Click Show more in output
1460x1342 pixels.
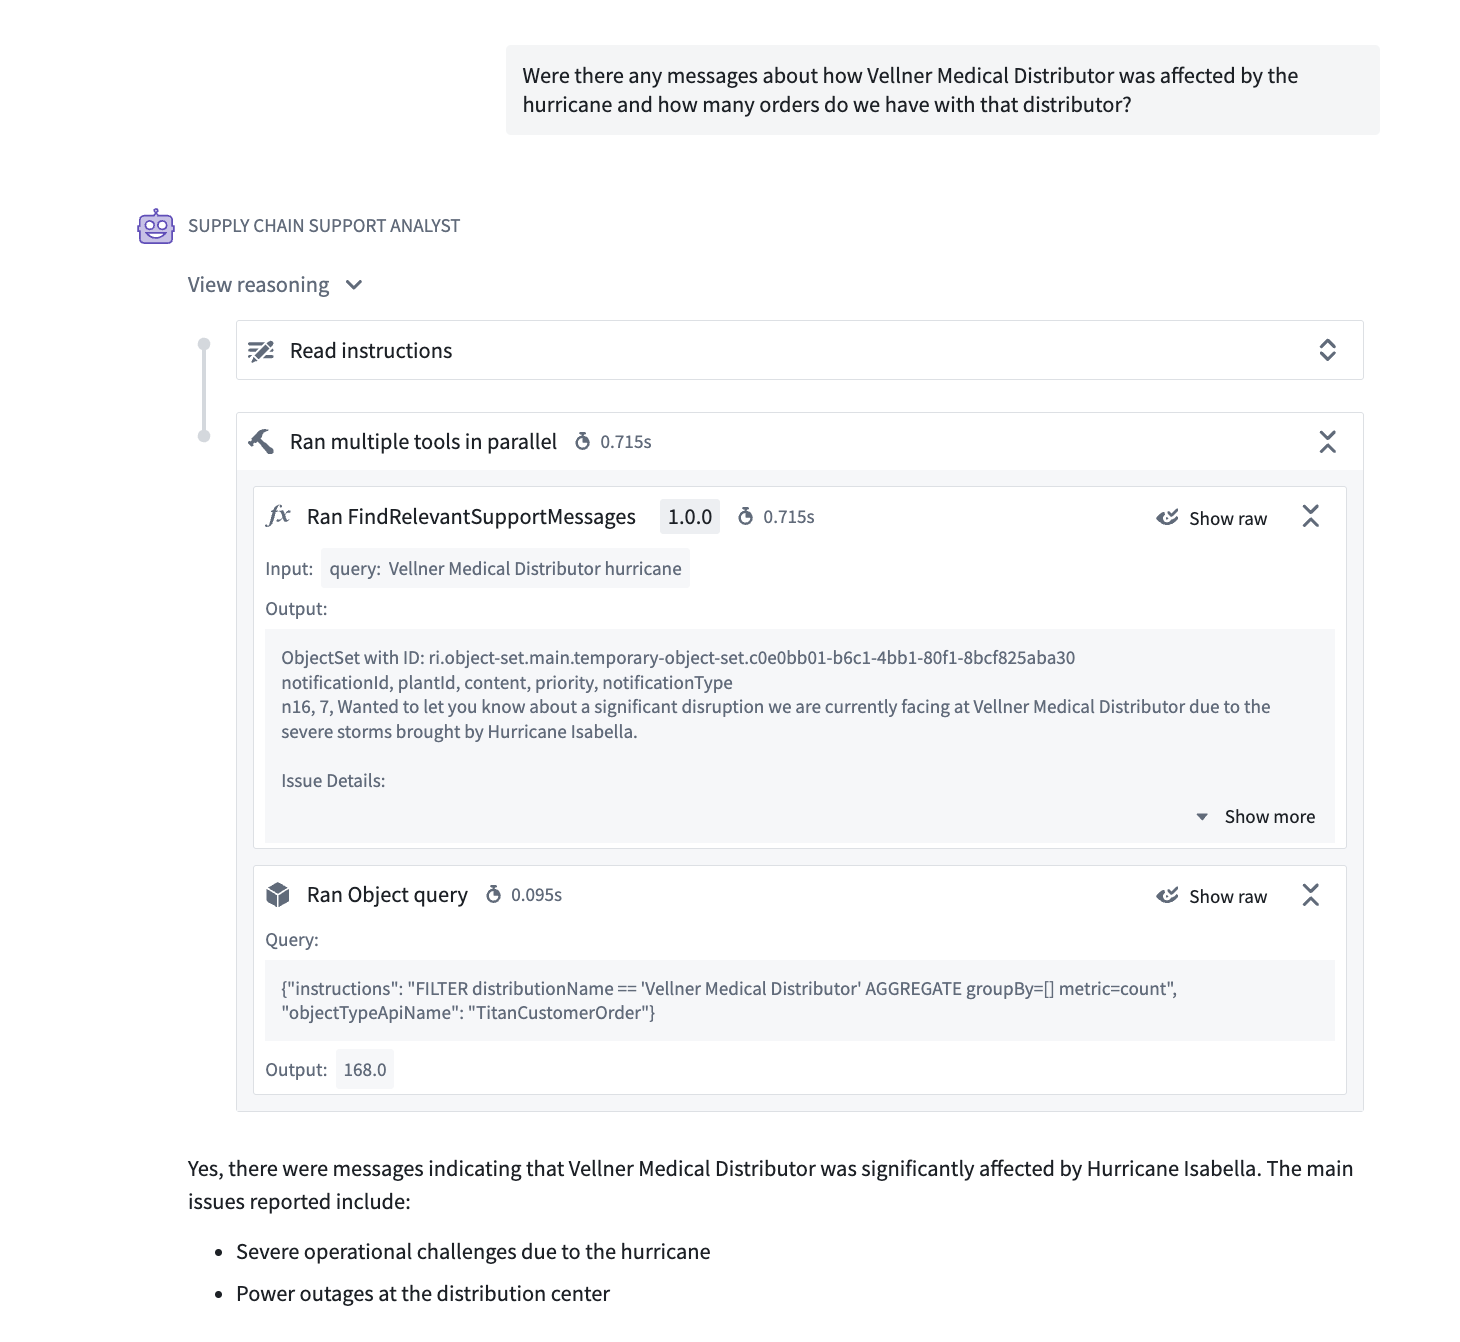[x=1256, y=817]
